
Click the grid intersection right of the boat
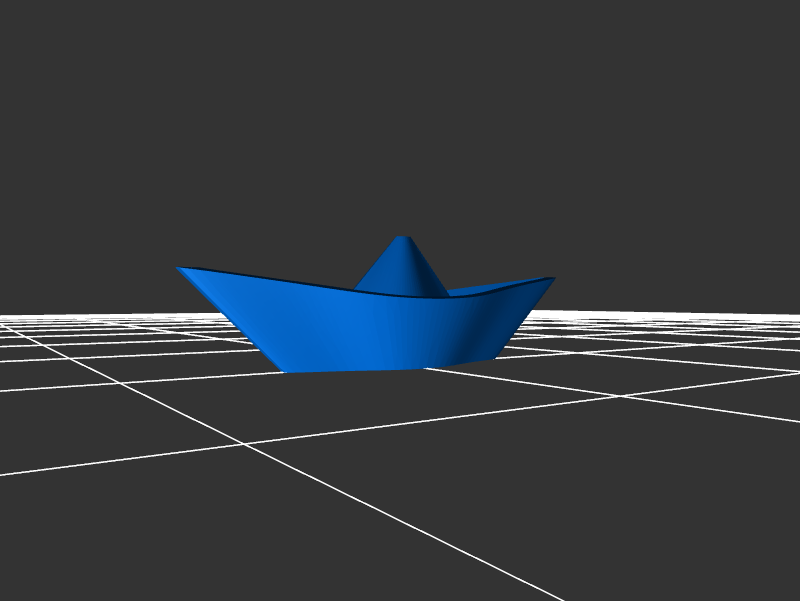(621, 396)
